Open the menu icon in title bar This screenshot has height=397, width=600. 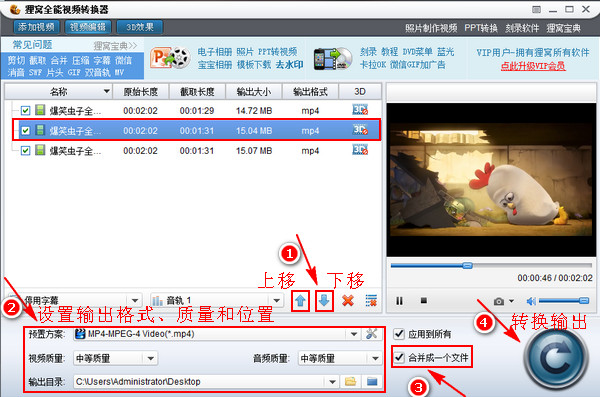(x=536, y=10)
